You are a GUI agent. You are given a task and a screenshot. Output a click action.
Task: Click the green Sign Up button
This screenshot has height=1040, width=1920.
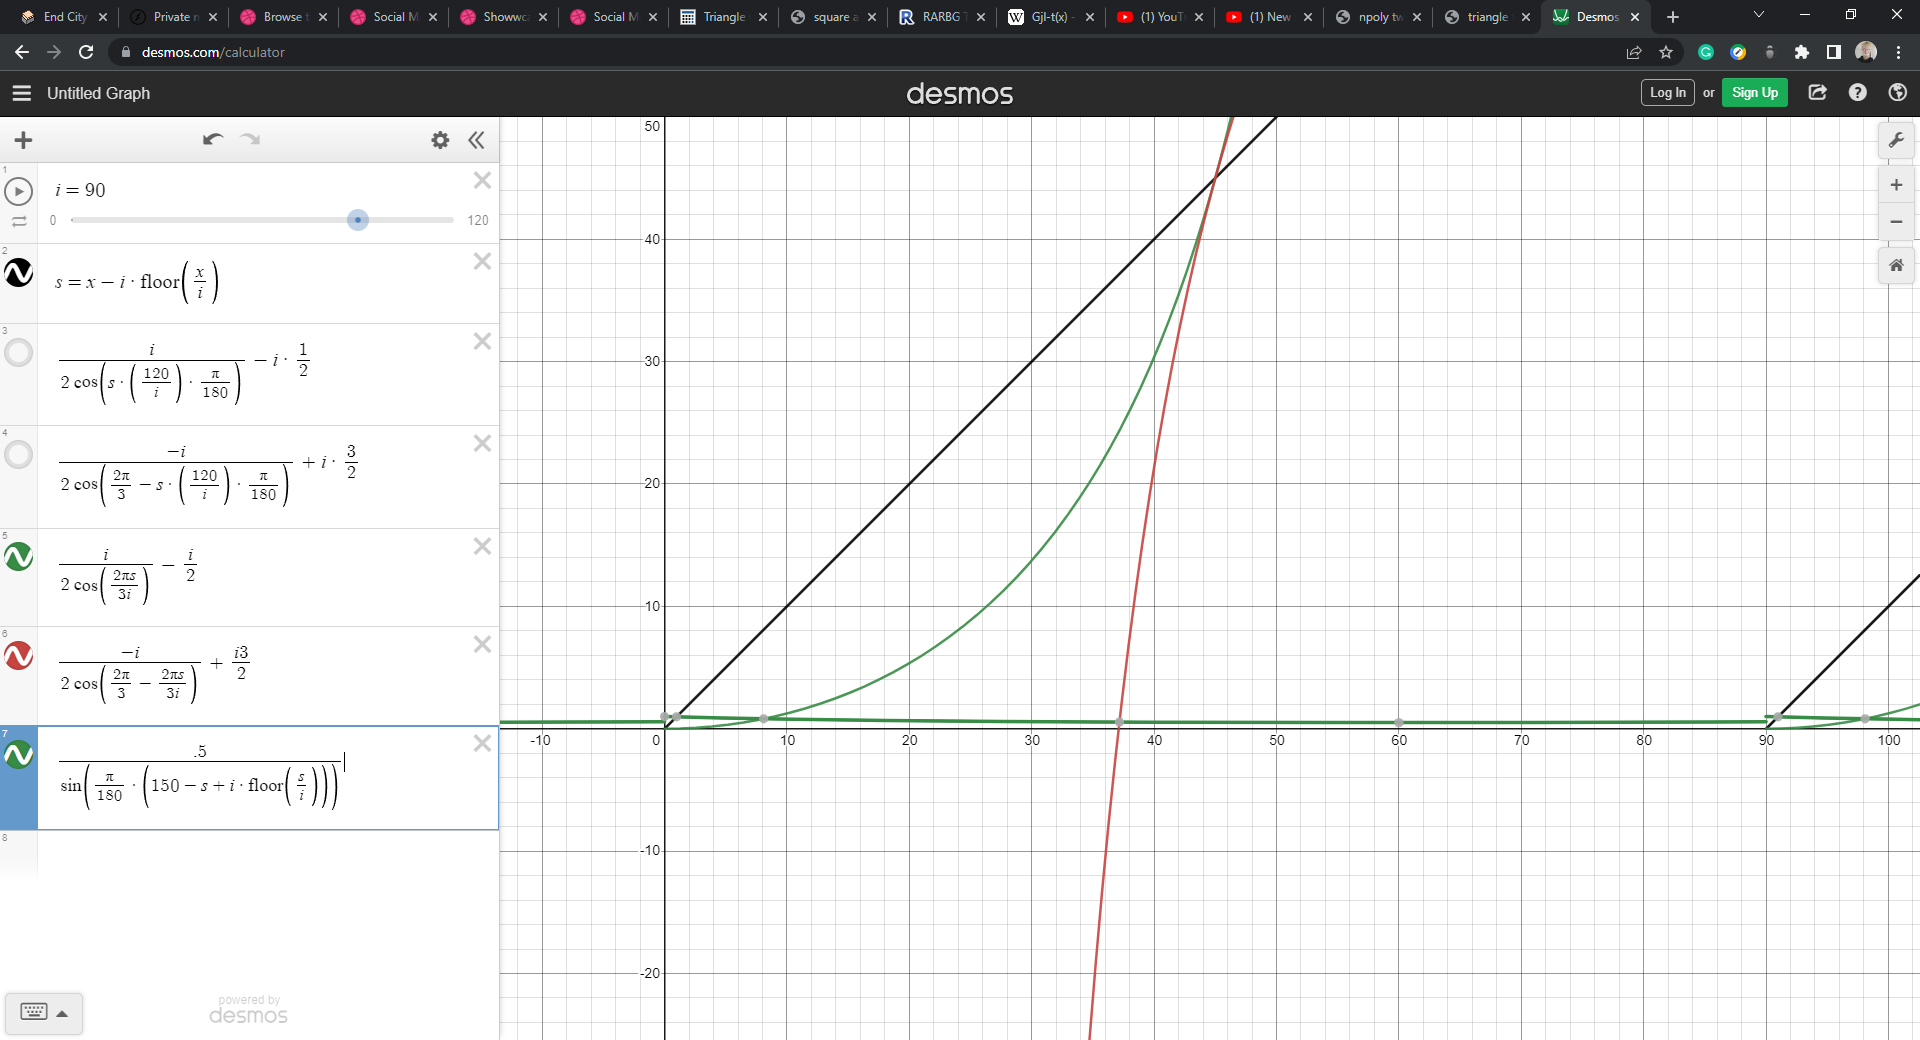1754,93
